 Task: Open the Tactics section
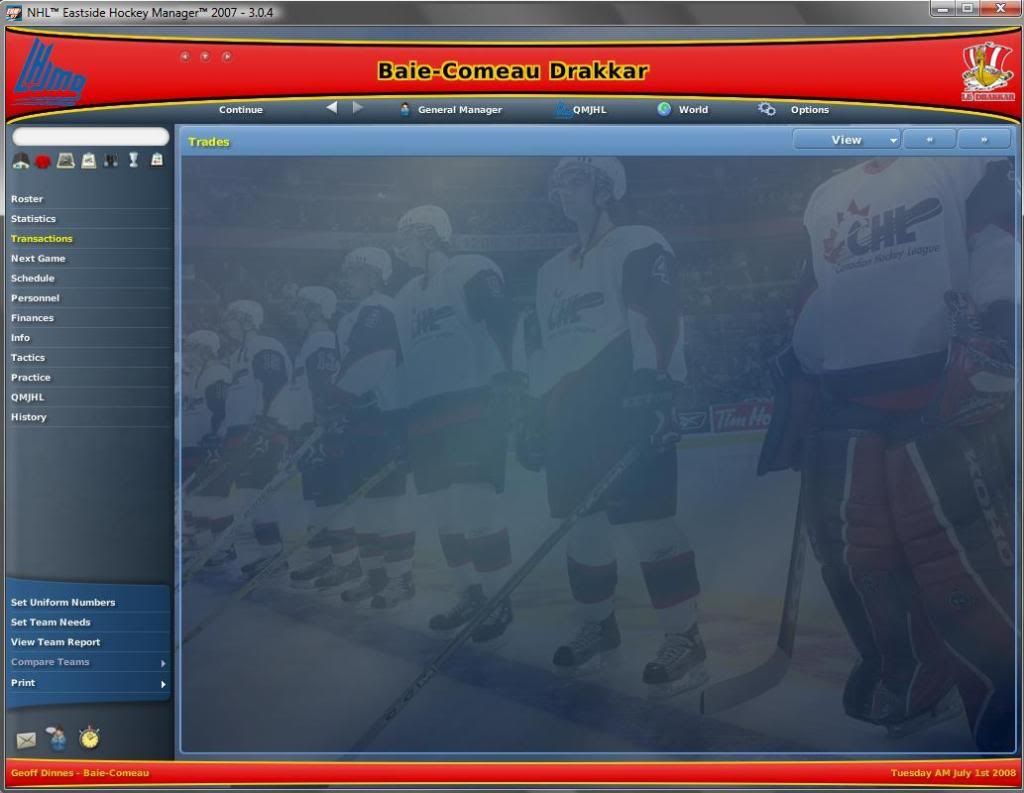coord(28,358)
